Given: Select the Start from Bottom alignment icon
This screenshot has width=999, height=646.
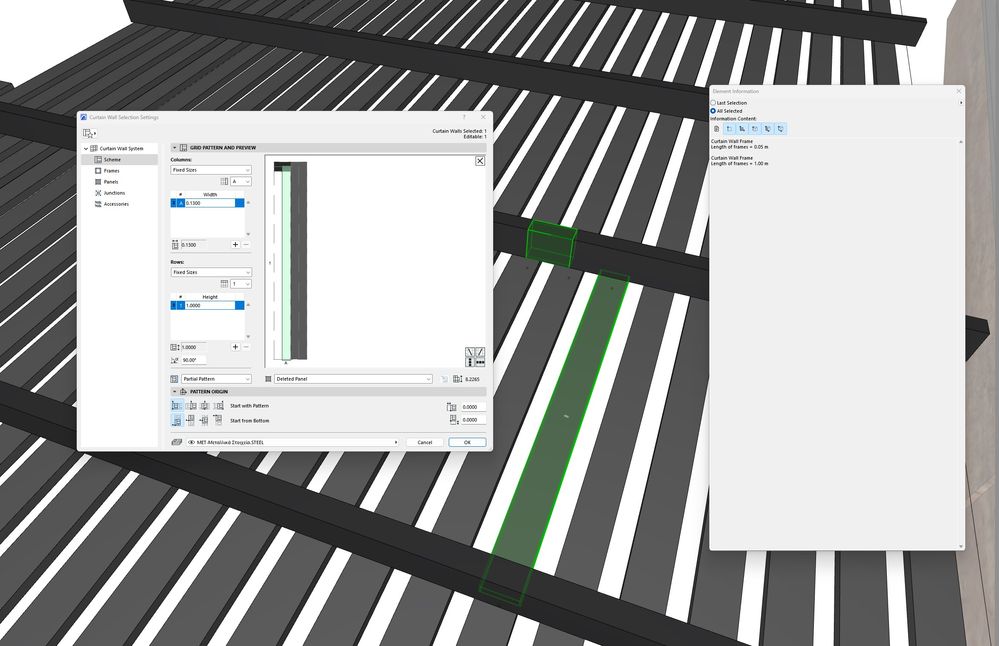Looking at the screenshot, I should click(175, 420).
